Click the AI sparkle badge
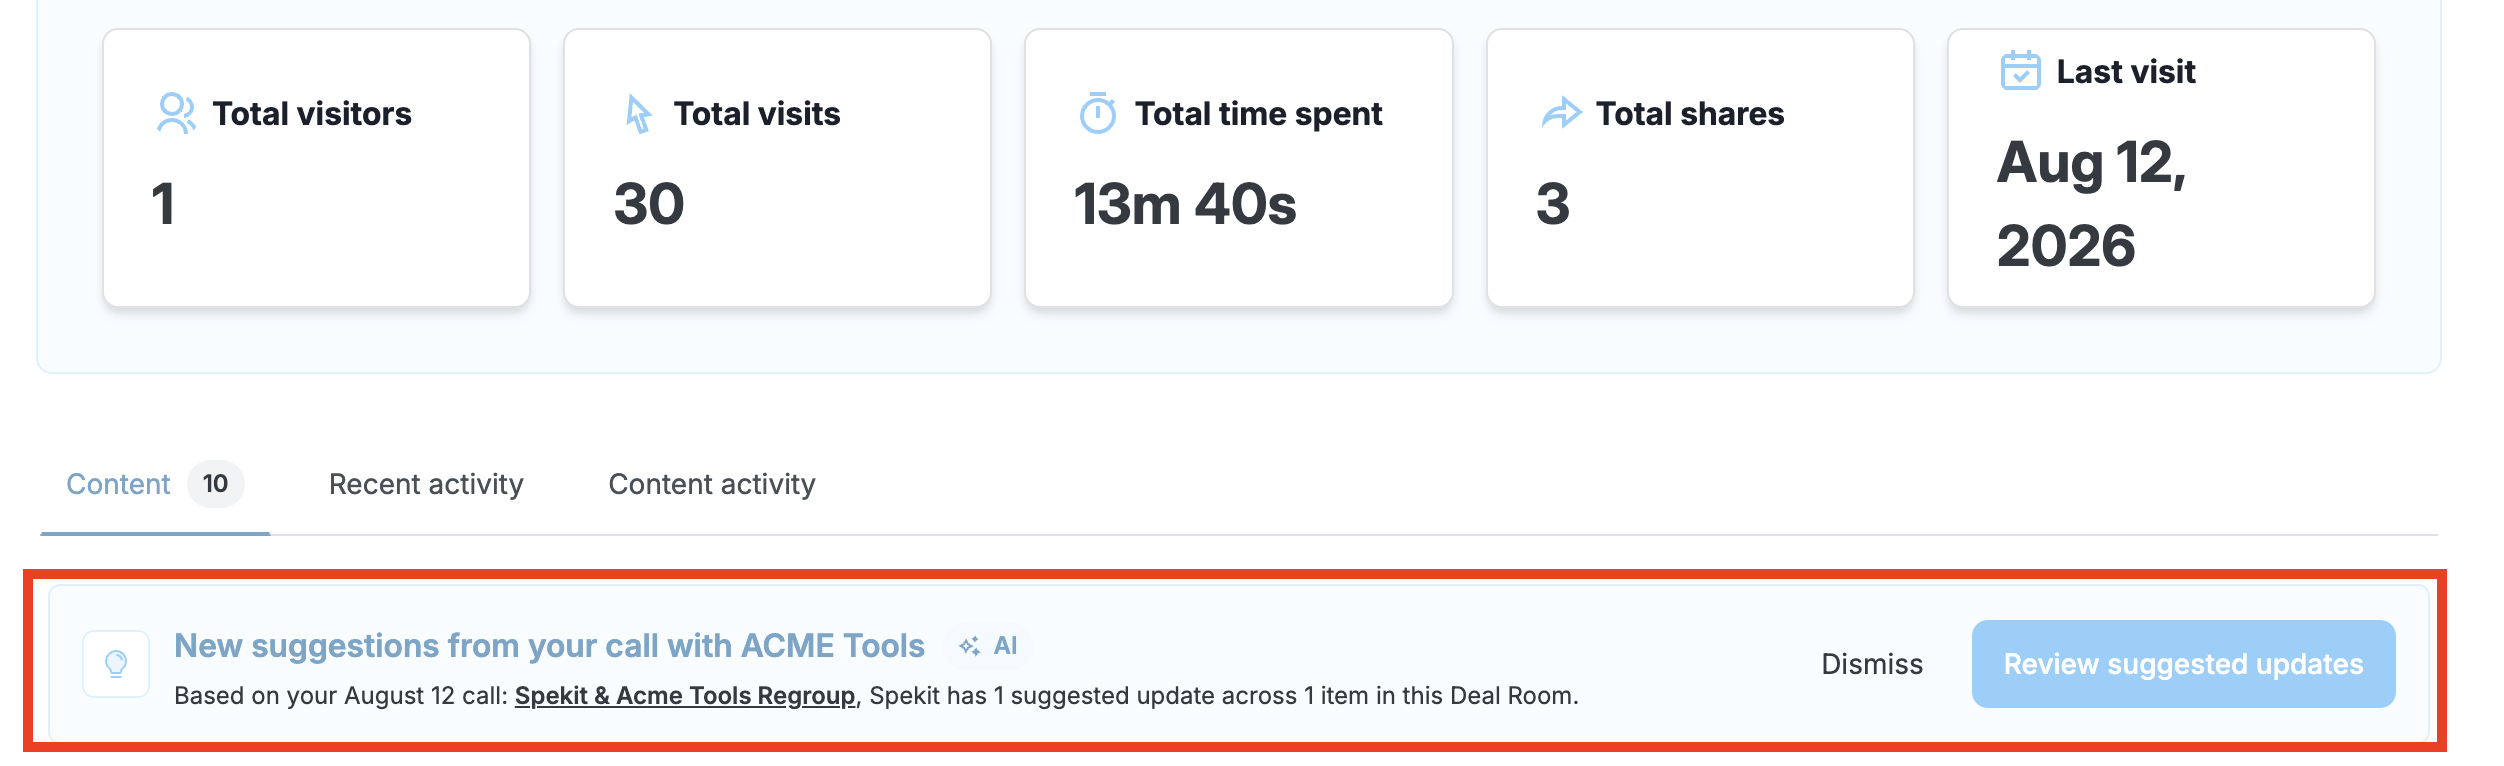This screenshot has height=766, width=2504. [x=988, y=646]
